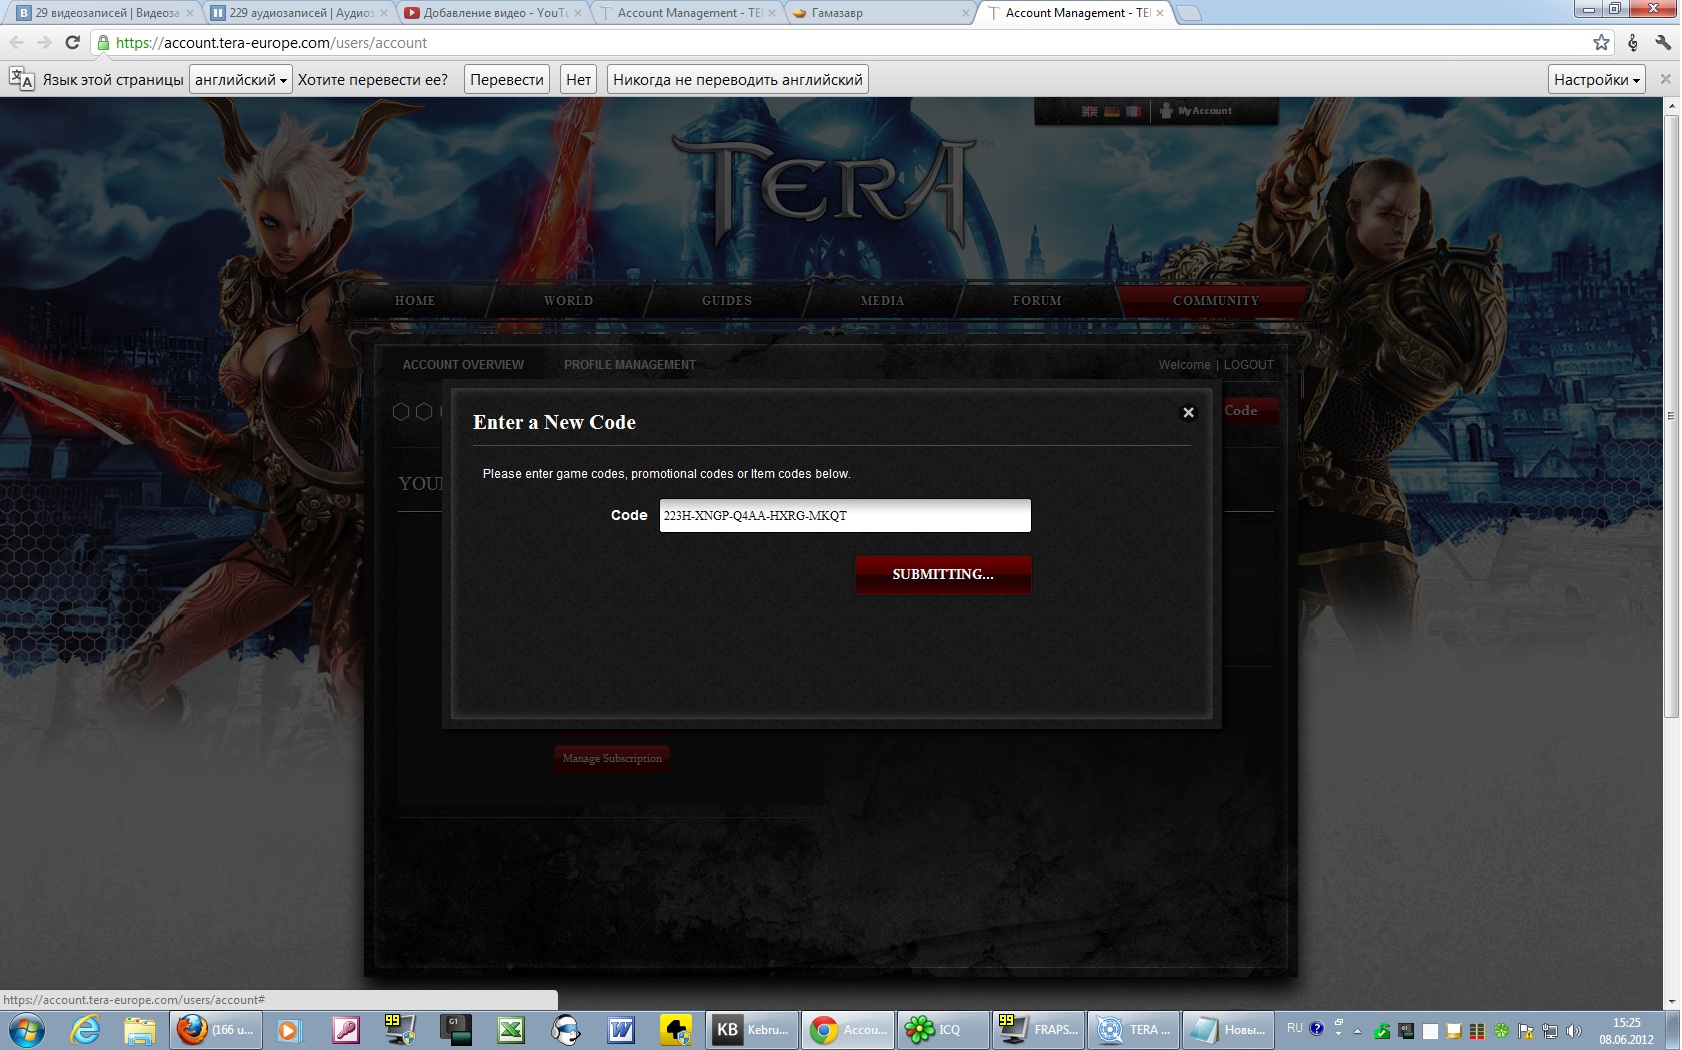Open the HOME navigation item

(x=415, y=301)
